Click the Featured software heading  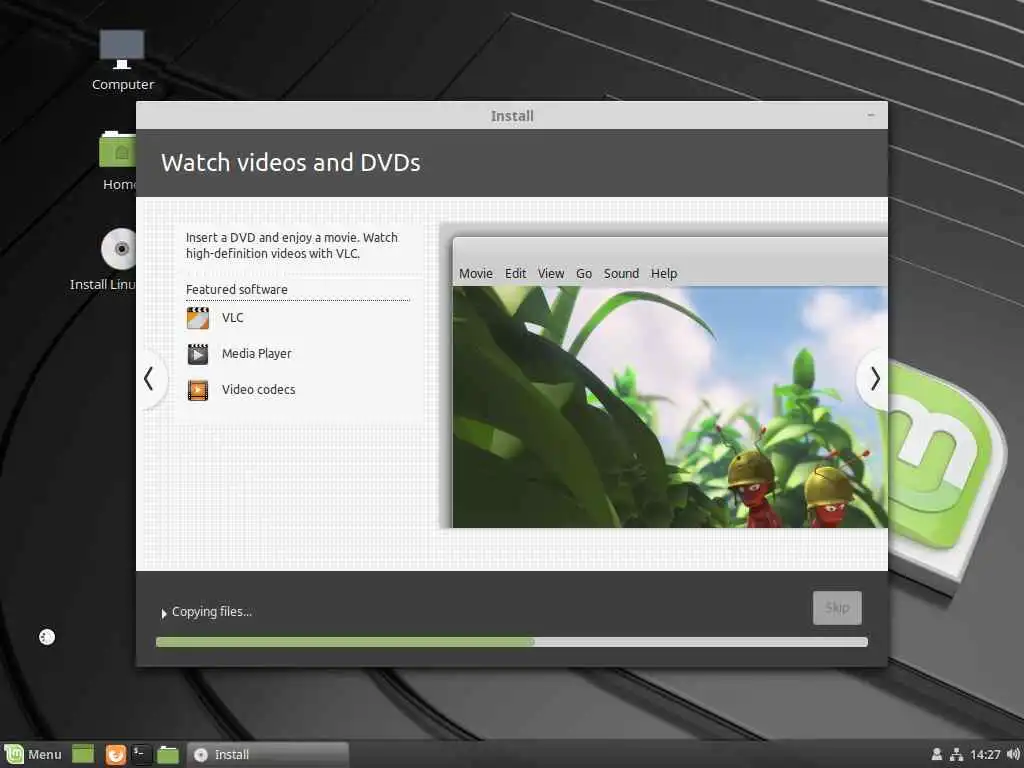[236, 289]
